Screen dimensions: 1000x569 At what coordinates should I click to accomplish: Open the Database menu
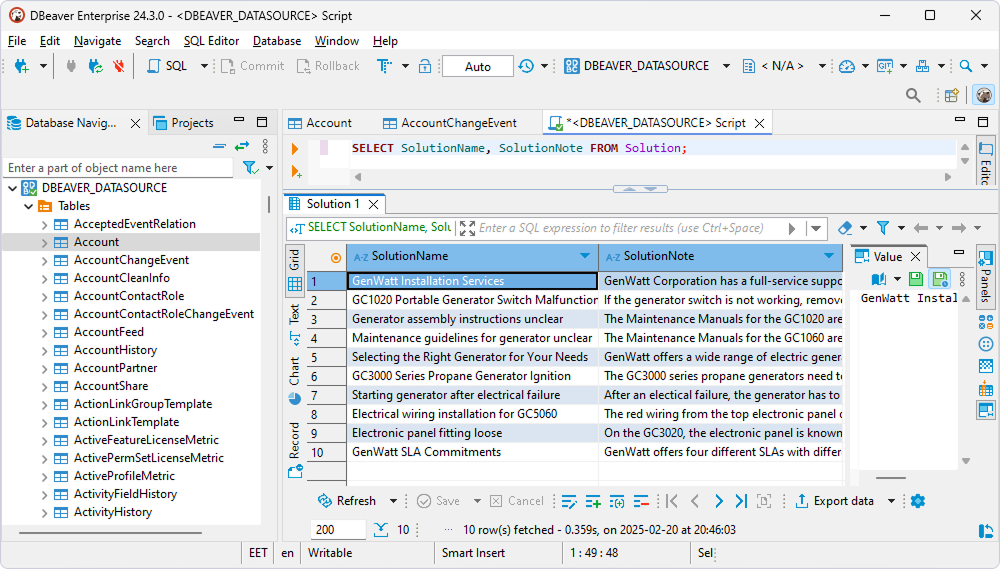276,41
